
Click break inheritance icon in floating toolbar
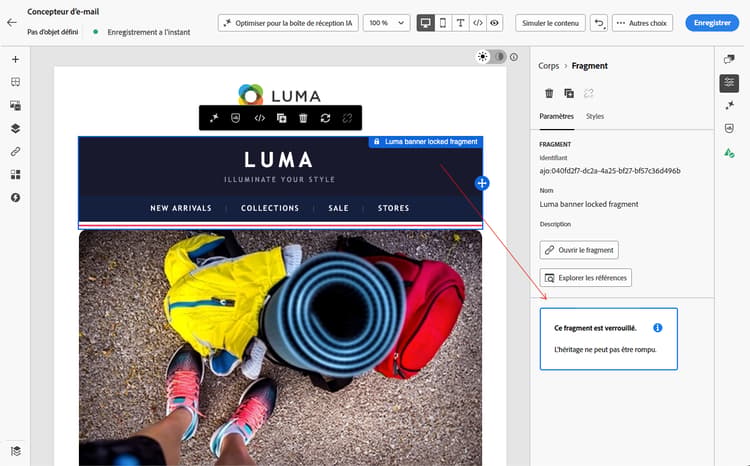[347, 118]
